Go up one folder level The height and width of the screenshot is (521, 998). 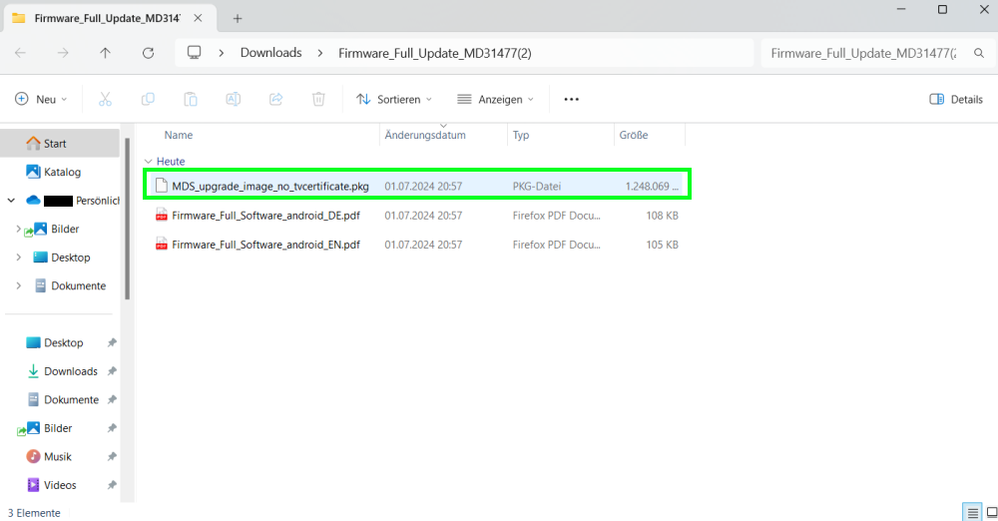(105, 53)
